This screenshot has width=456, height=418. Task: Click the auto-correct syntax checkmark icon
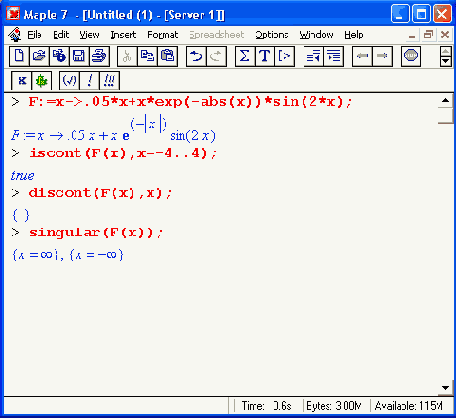tap(69, 81)
